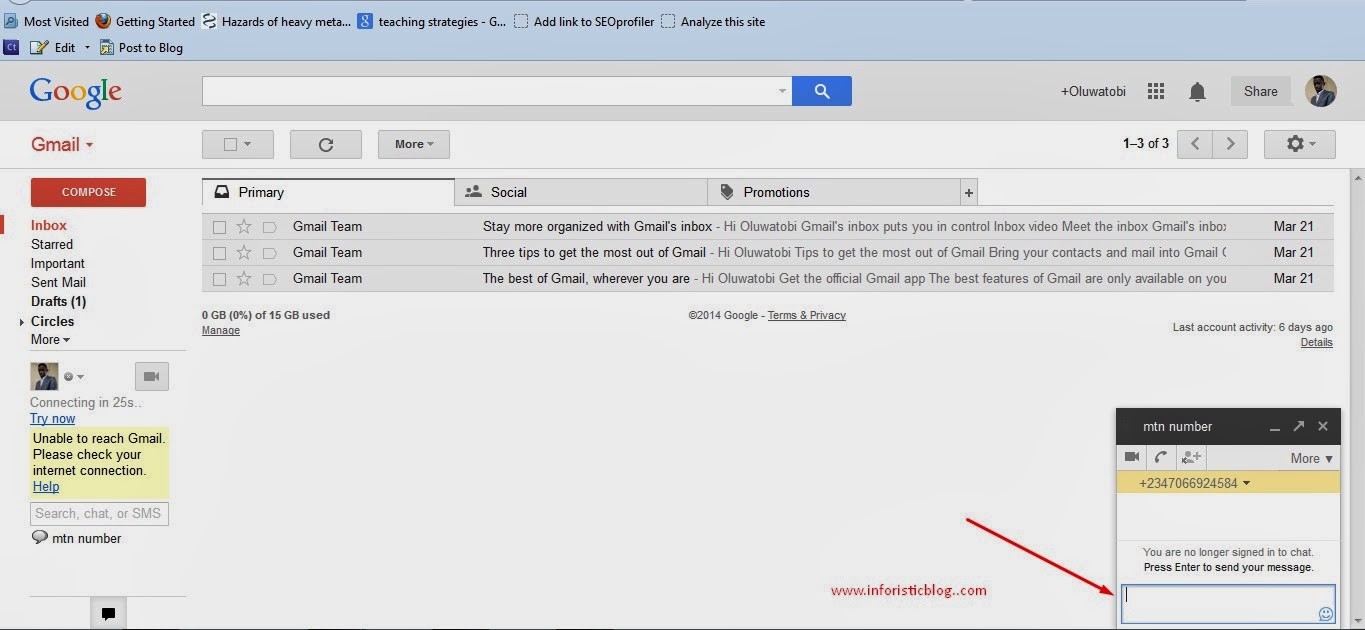This screenshot has width=1365, height=630.
Task: Add a new inbox tab with plus
Action: tap(969, 192)
